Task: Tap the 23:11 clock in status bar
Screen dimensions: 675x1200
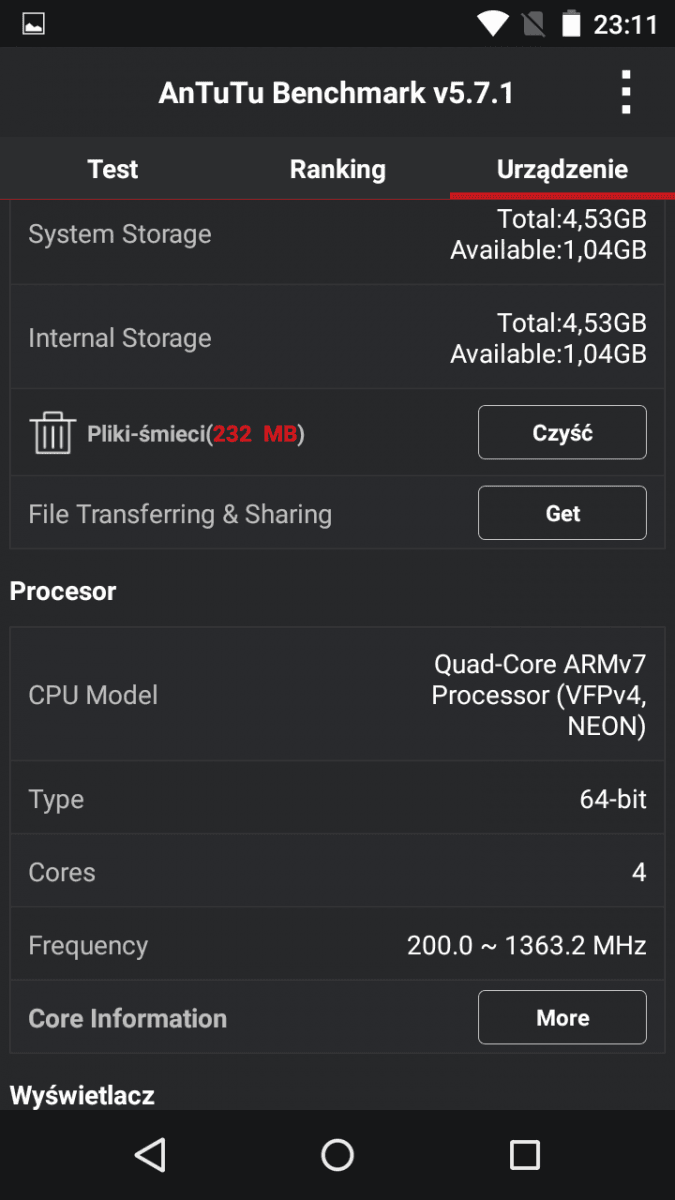Action: 626,24
